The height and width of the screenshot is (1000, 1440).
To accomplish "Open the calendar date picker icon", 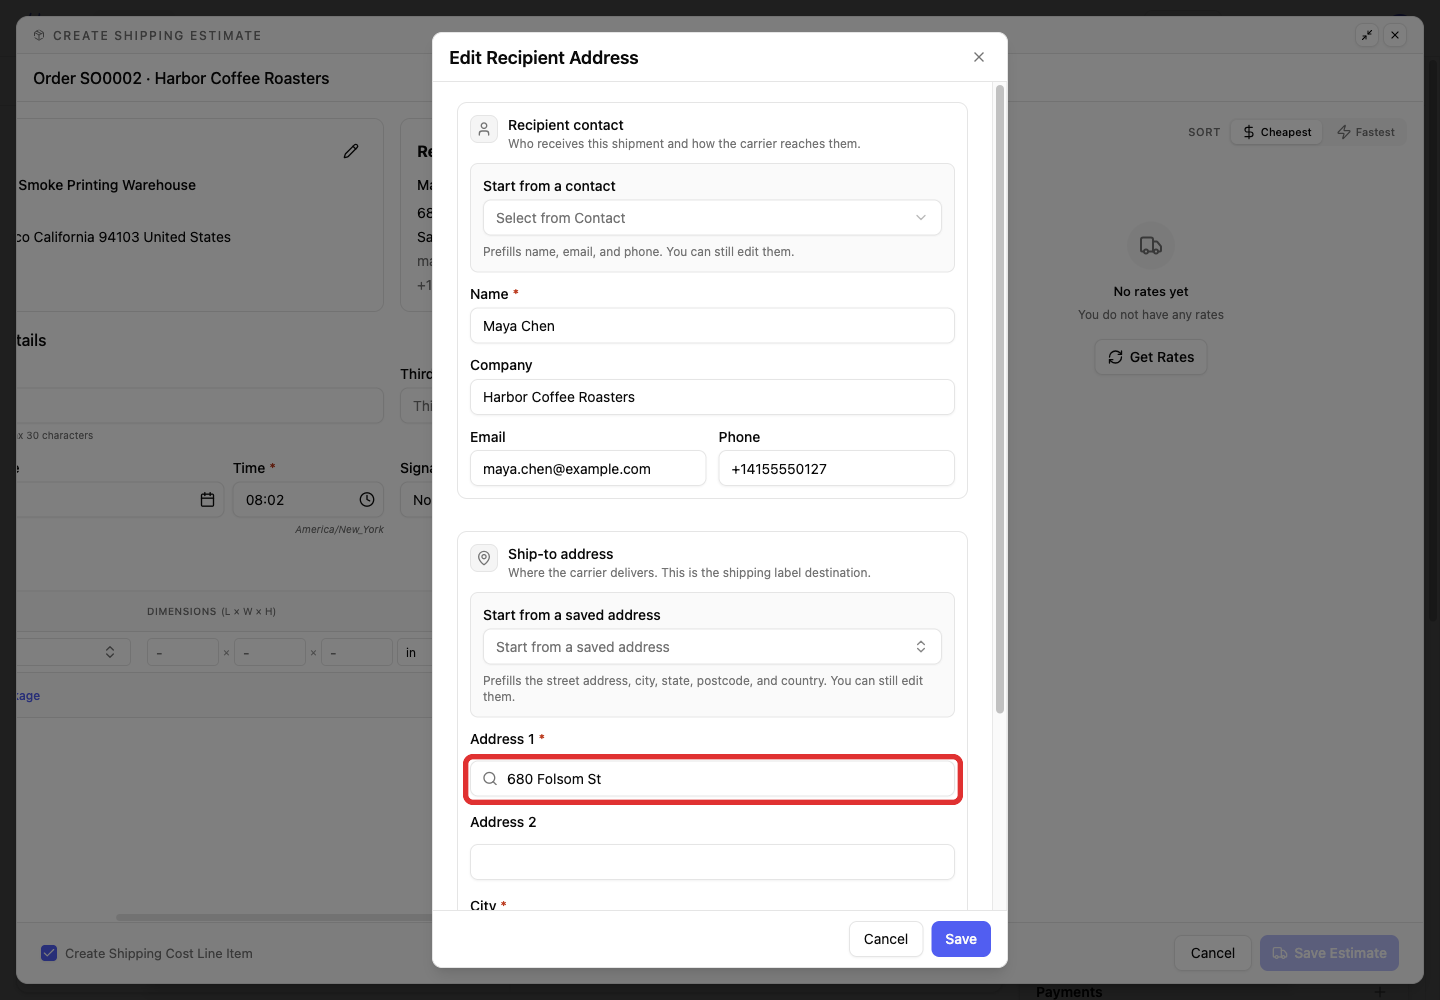I will click(x=208, y=500).
